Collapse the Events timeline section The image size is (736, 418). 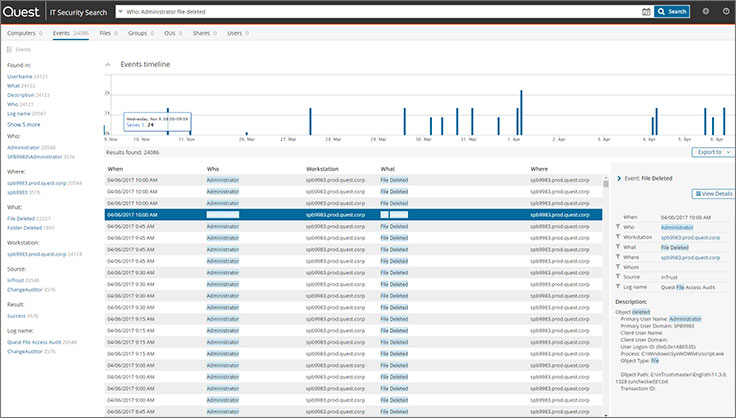(108, 65)
